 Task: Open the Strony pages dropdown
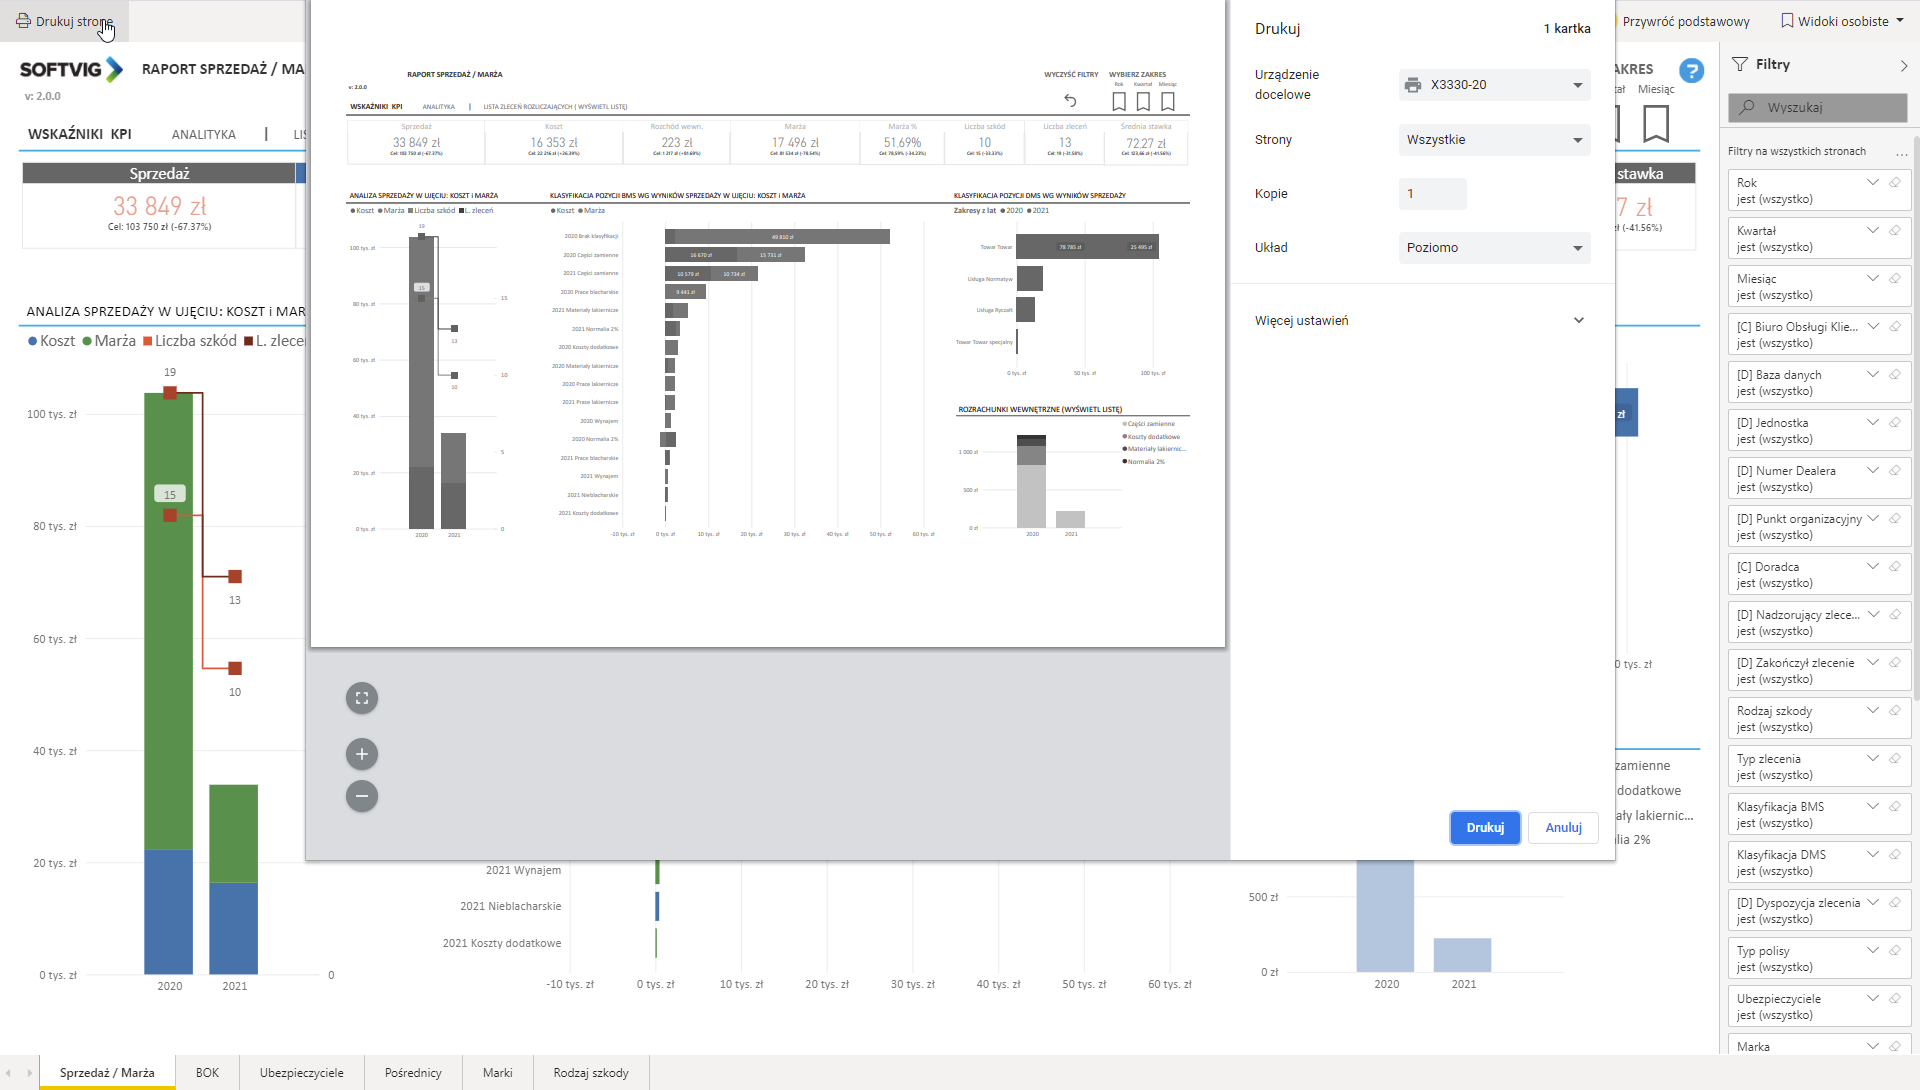[x=1494, y=140]
